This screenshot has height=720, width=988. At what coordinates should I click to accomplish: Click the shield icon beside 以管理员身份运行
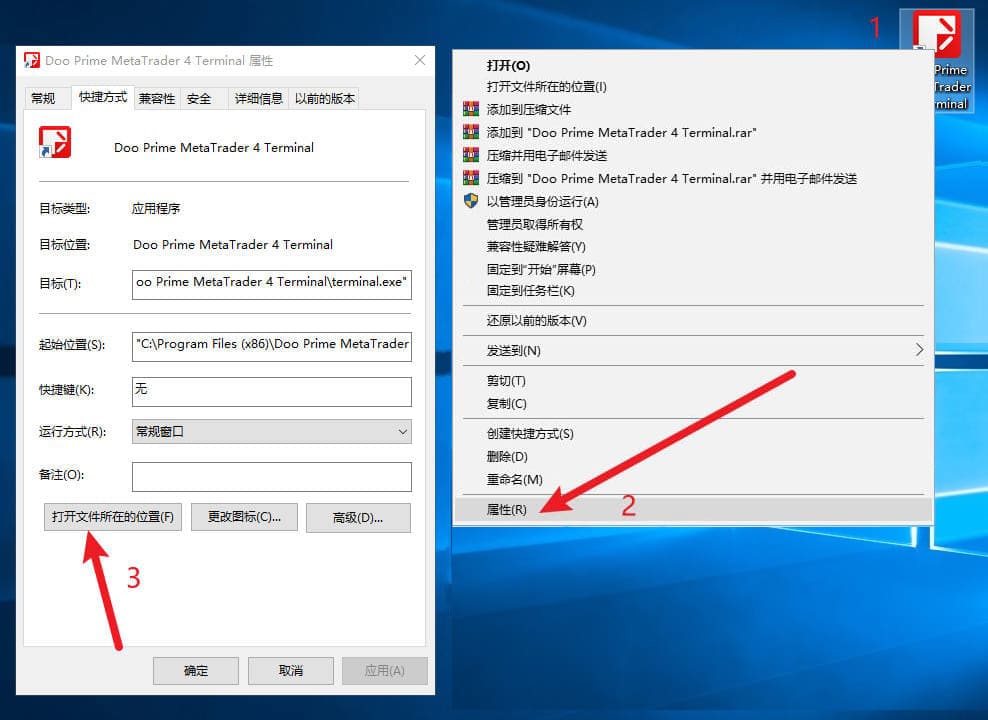tap(471, 201)
